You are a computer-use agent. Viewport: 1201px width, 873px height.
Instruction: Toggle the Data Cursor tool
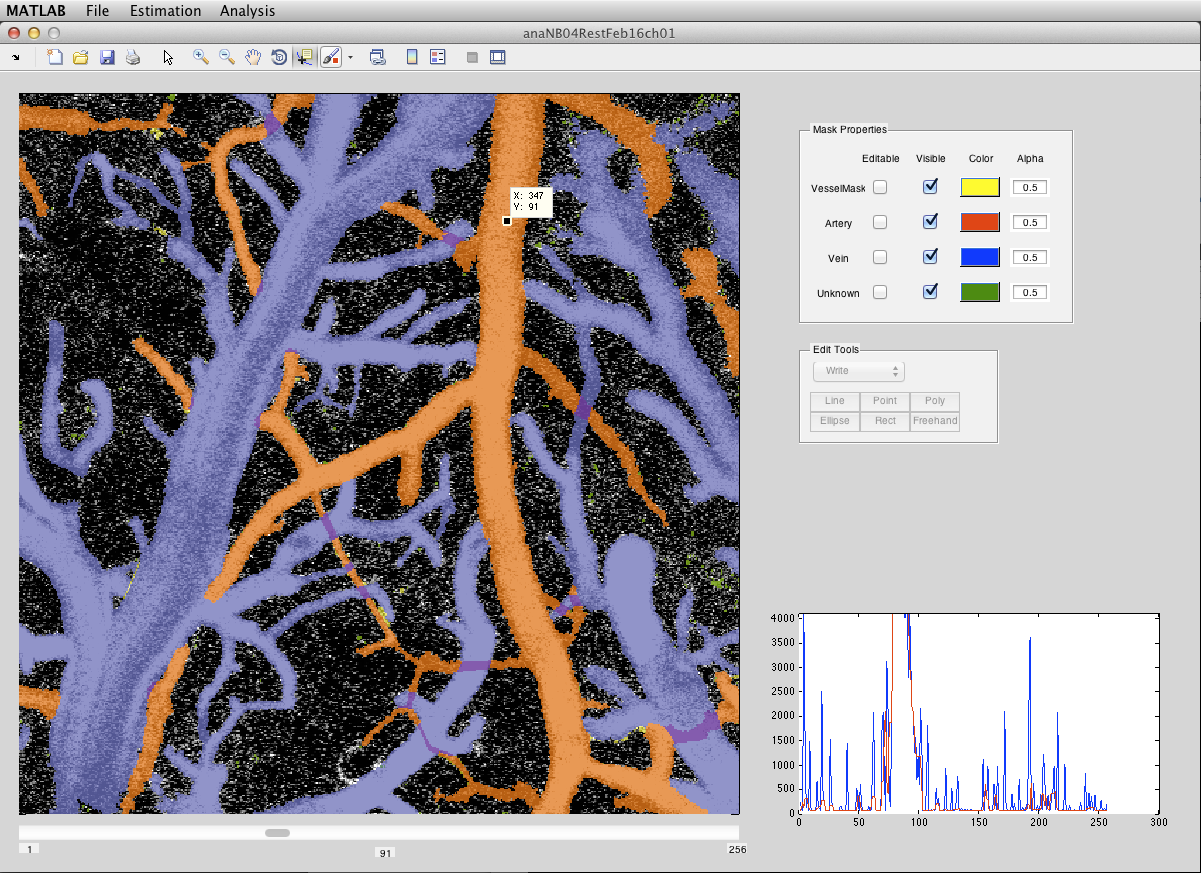click(305, 57)
